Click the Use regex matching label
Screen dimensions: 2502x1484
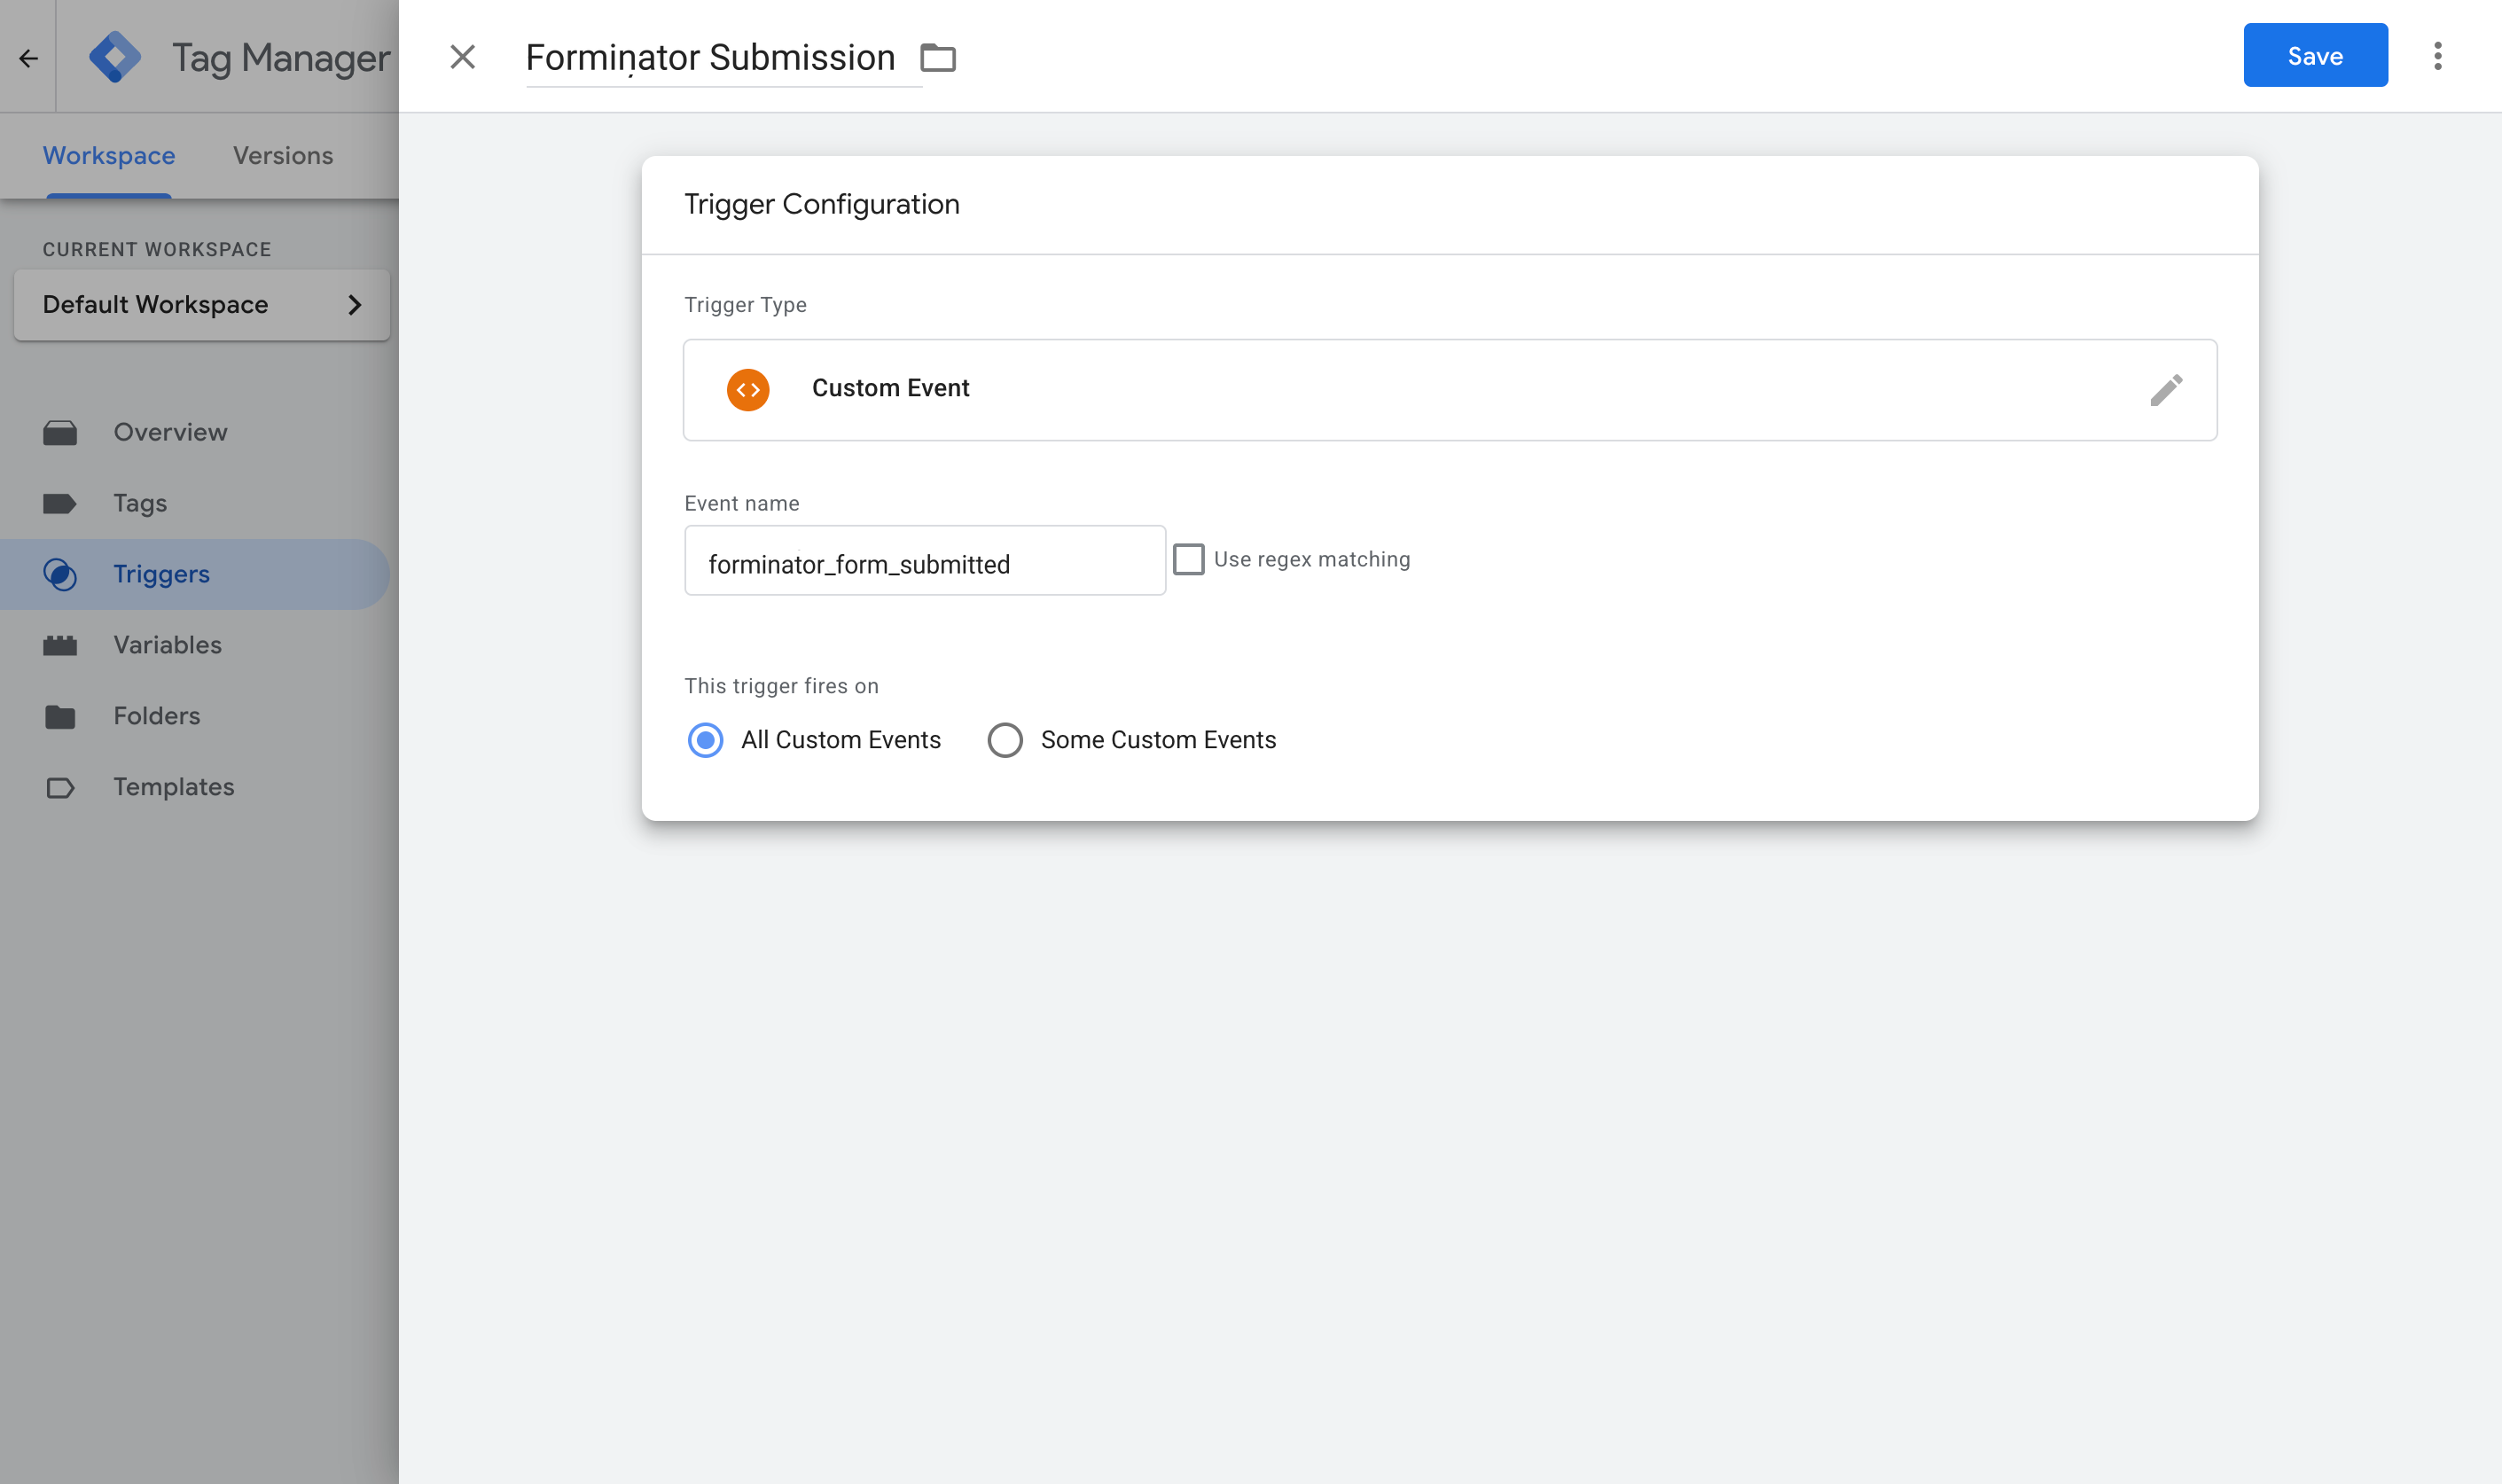pos(1312,560)
